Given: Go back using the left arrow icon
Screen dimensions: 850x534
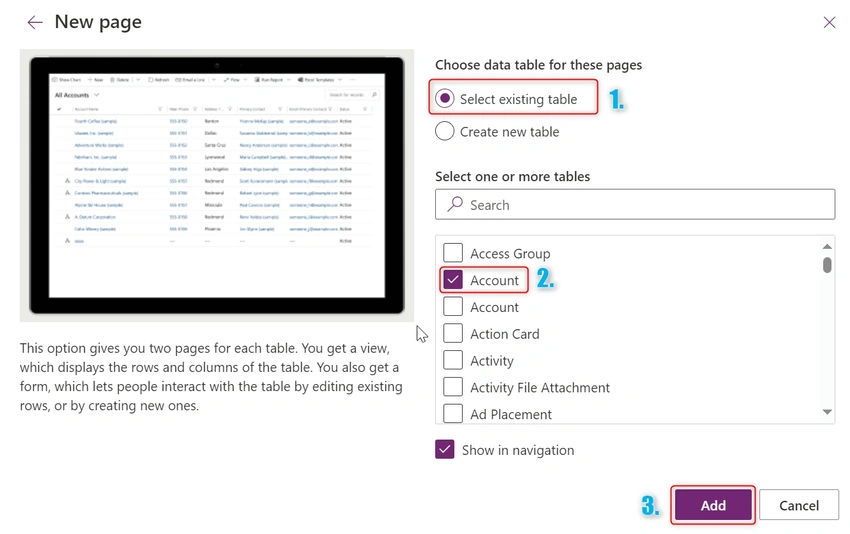Looking at the screenshot, I should pyautogui.click(x=35, y=22).
